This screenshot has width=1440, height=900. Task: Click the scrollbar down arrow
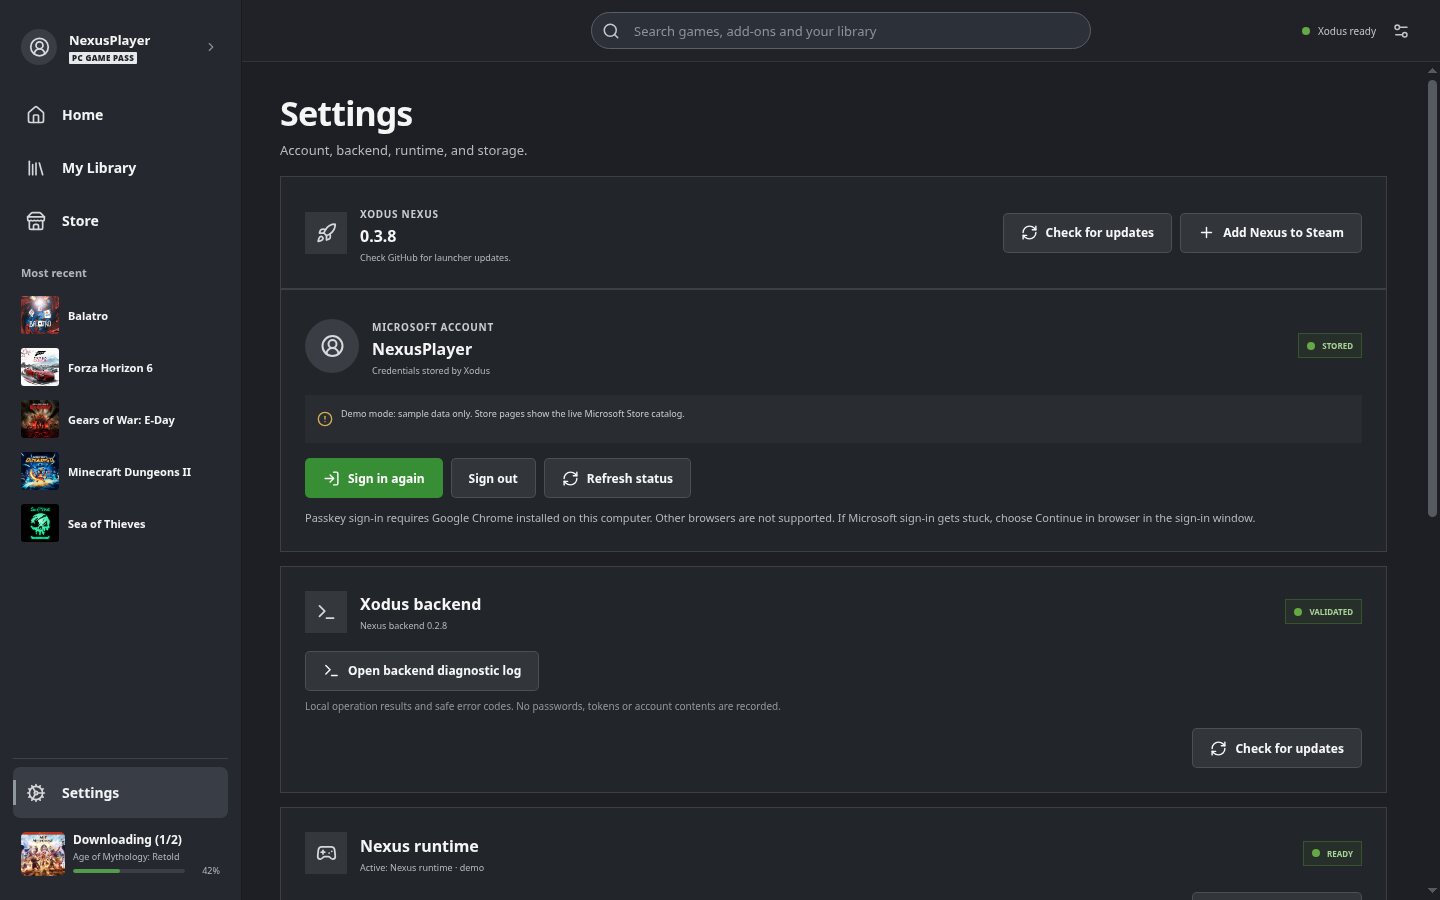pos(1432,890)
